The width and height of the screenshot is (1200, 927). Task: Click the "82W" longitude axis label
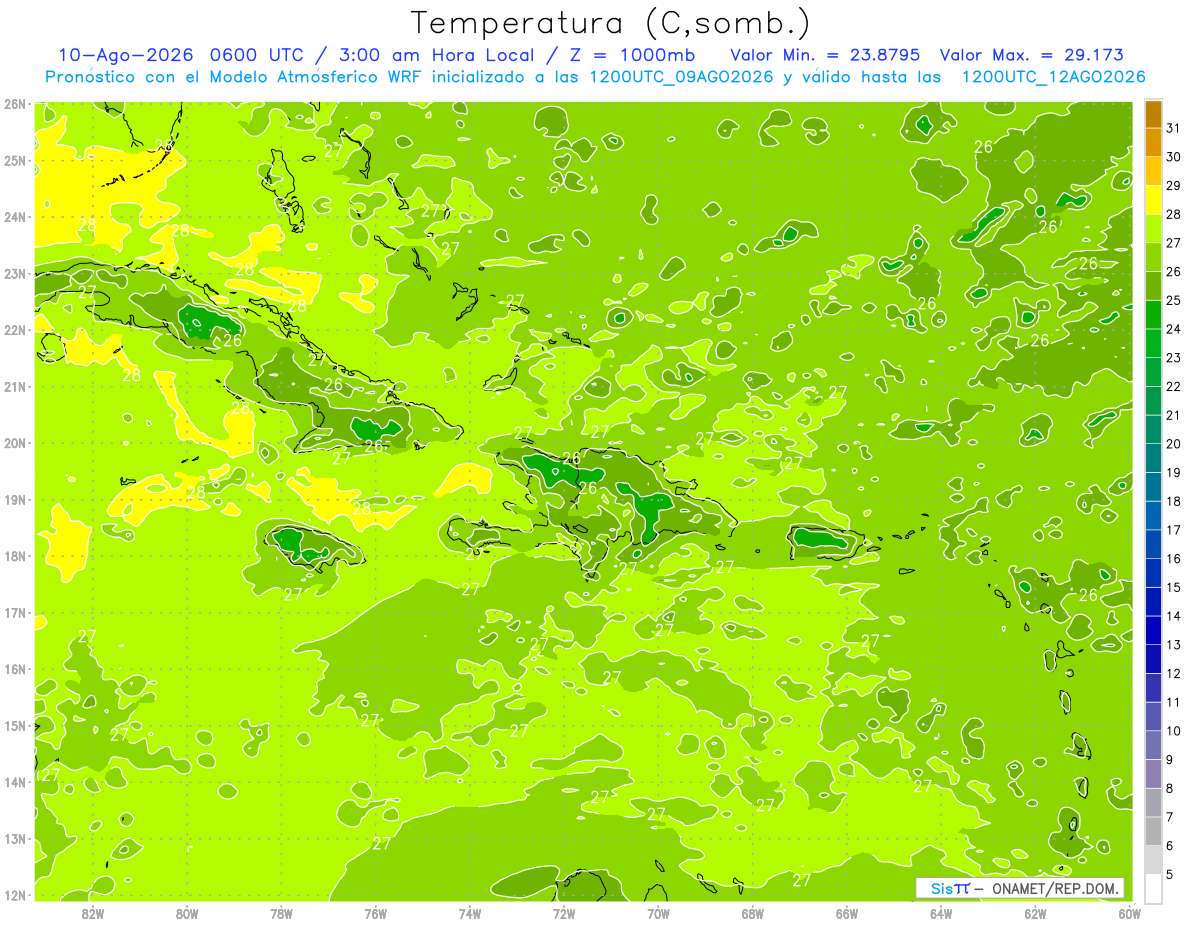coord(93,913)
